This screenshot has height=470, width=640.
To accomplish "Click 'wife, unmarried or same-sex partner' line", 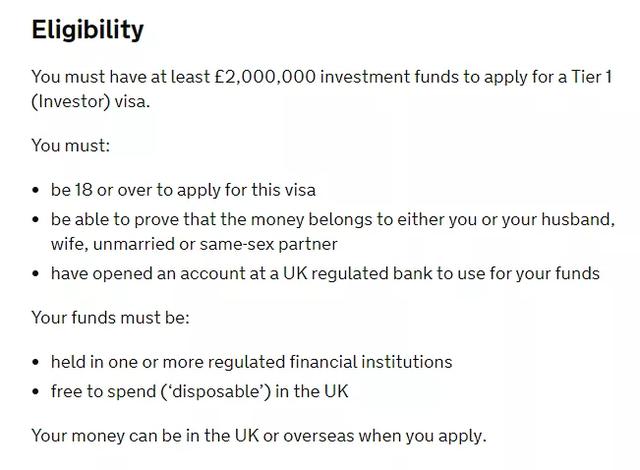I will click(194, 244).
